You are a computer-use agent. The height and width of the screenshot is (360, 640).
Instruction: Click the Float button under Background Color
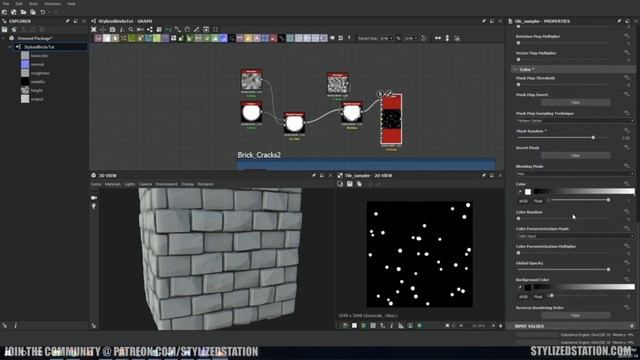538,297
